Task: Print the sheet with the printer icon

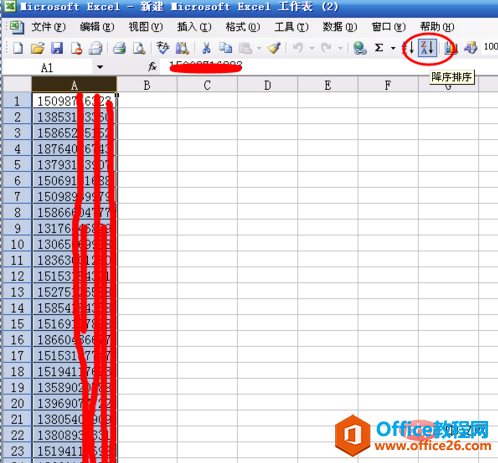Action: click(x=119, y=48)
